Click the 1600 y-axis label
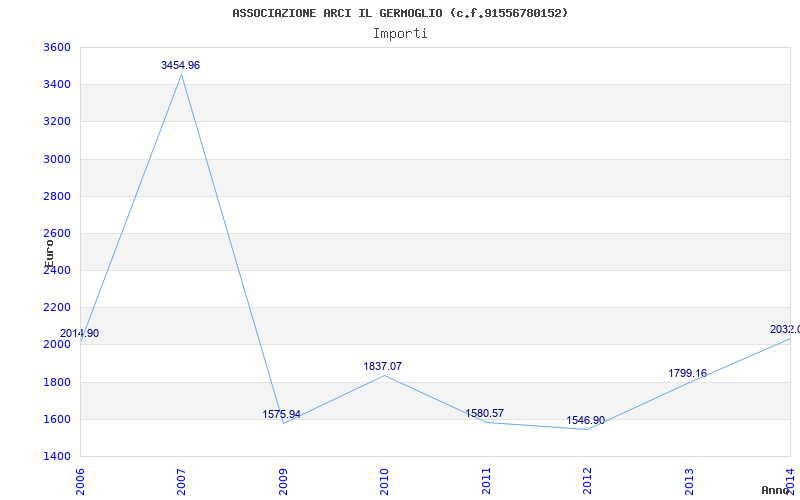Viewport: 800px width, 500px height. click(57, 419)
